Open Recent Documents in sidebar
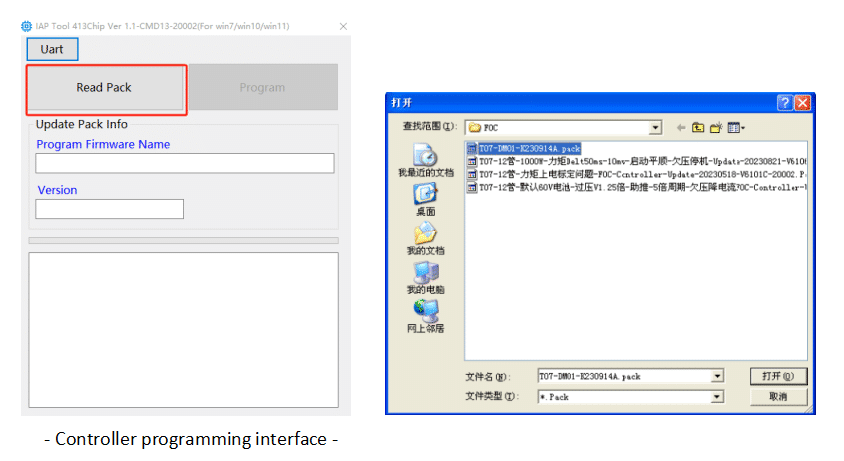Image resolution: width=844 pixels, height=461 pixels. 426,160
